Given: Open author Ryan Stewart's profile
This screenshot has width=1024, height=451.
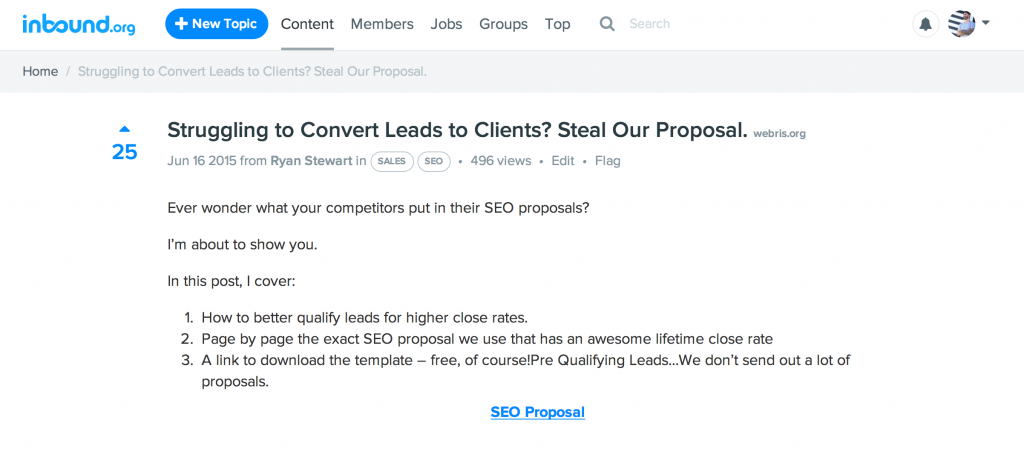Looking at the screenshot, I should pos(311,161).
